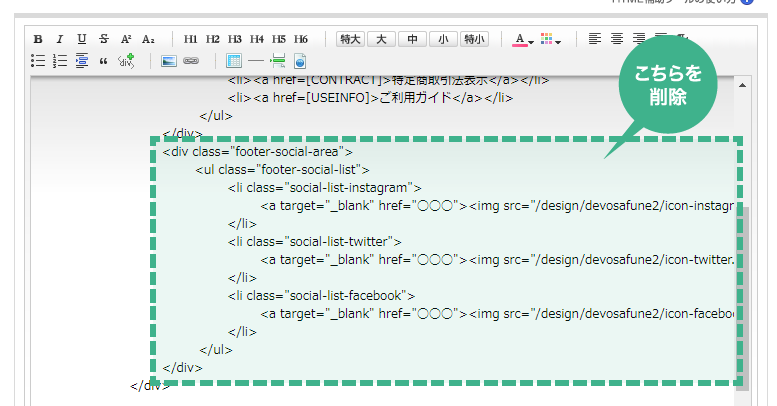777x406 pixels.
Task: Click the footer-social-area div line
Action: (258, 152)
